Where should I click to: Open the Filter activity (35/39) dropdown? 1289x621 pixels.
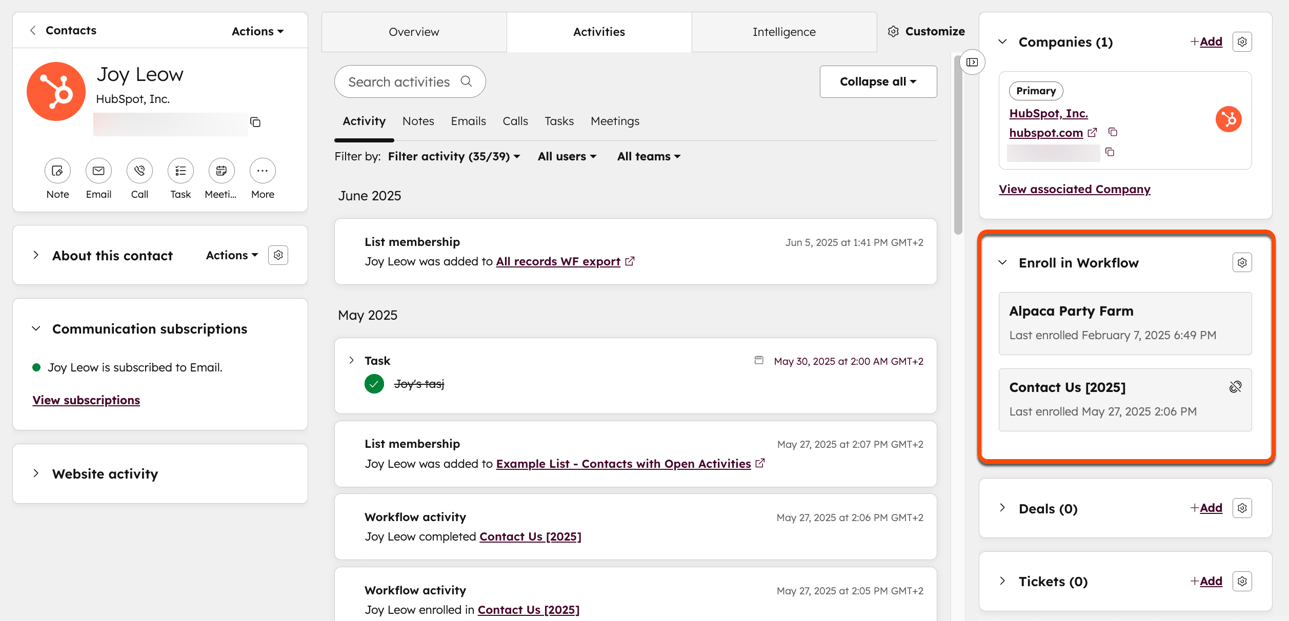click(x=454, y=156)
